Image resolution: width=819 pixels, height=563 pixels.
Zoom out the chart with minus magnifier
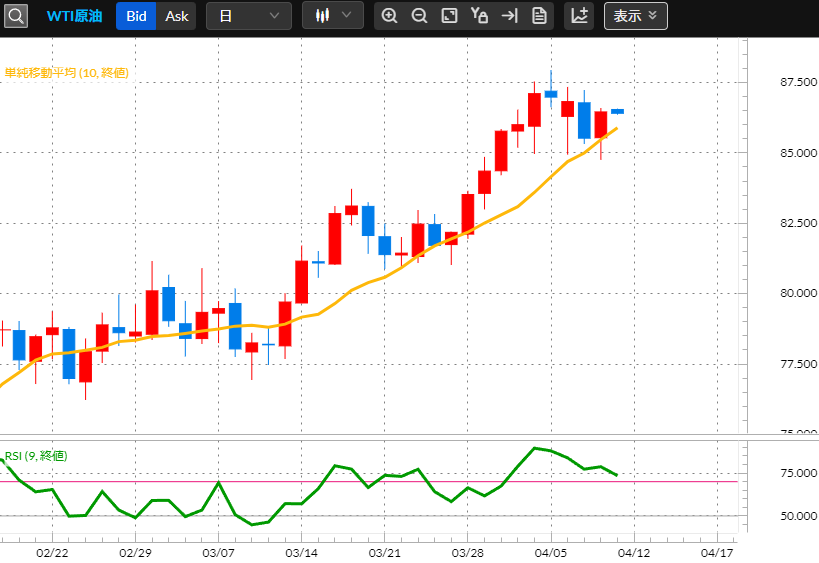click(419, 16)
